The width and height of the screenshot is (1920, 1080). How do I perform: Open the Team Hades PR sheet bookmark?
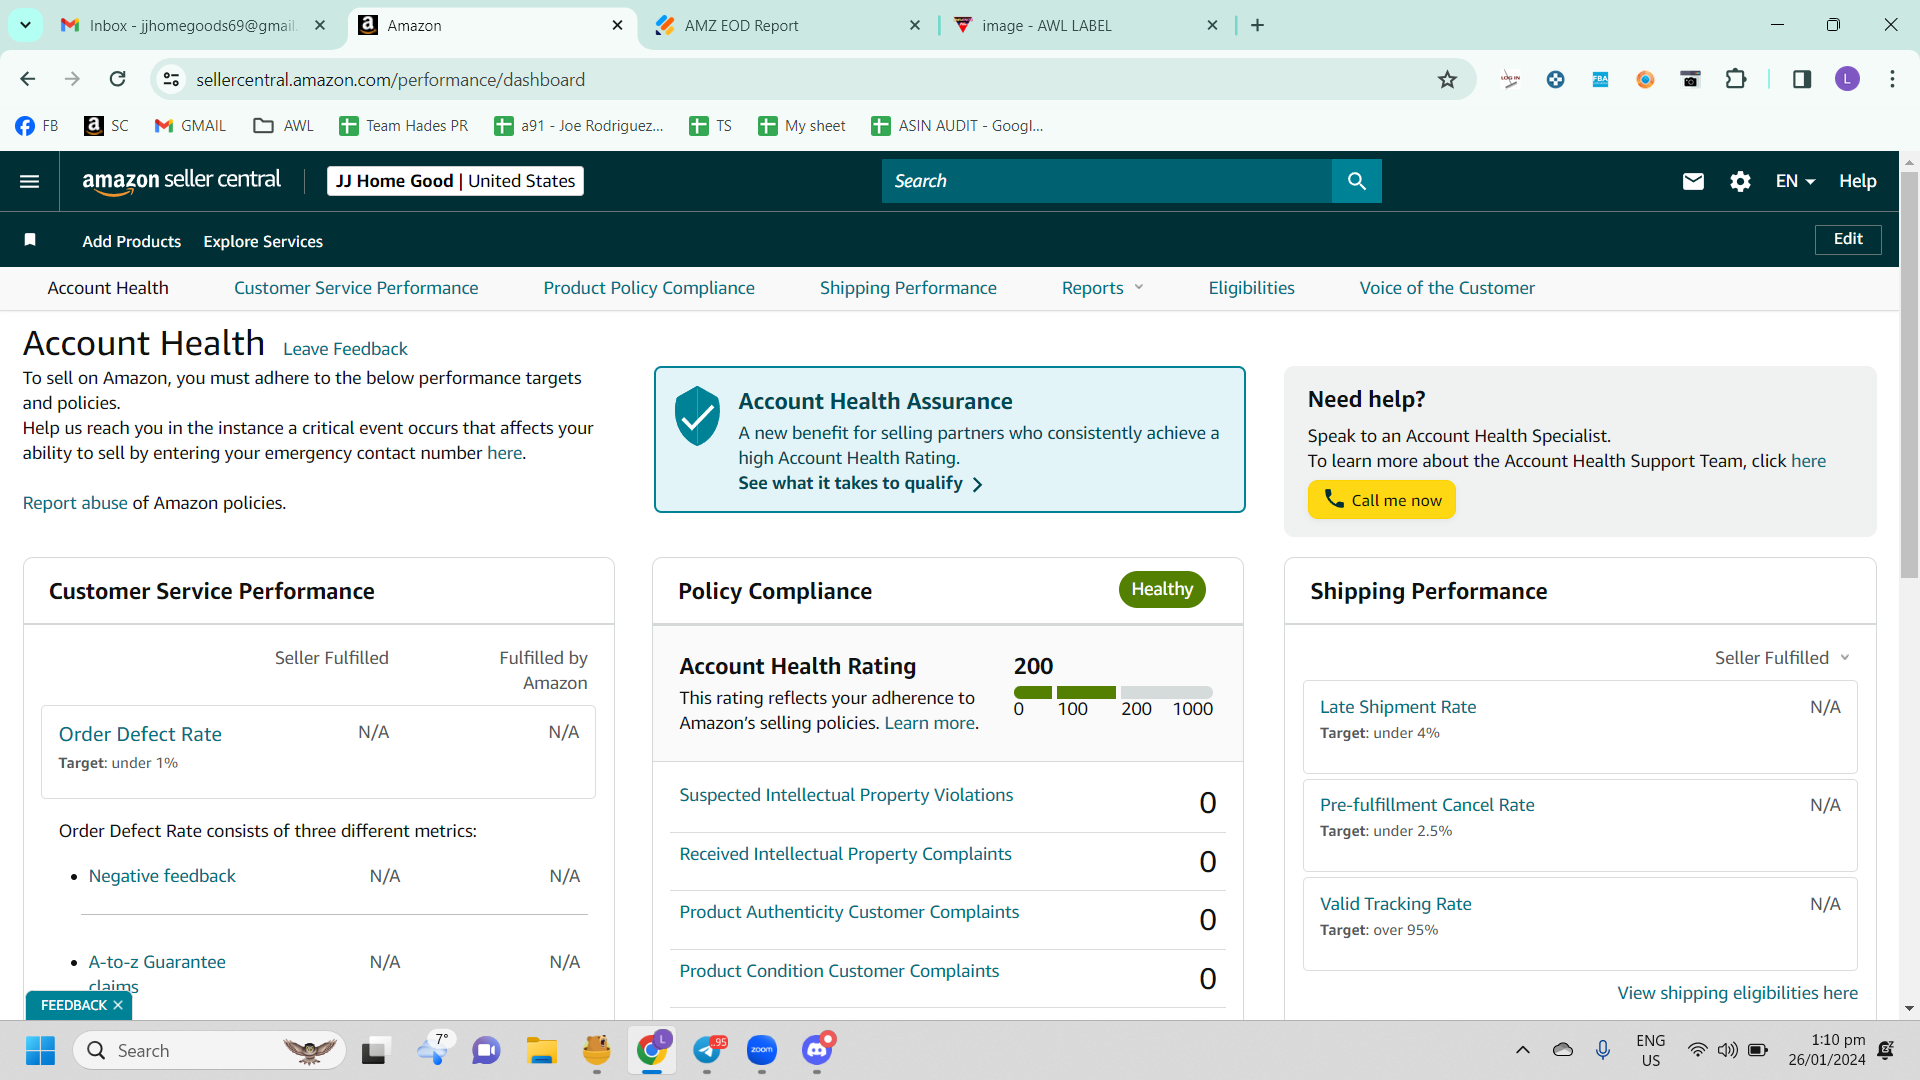tap(404, 126)
